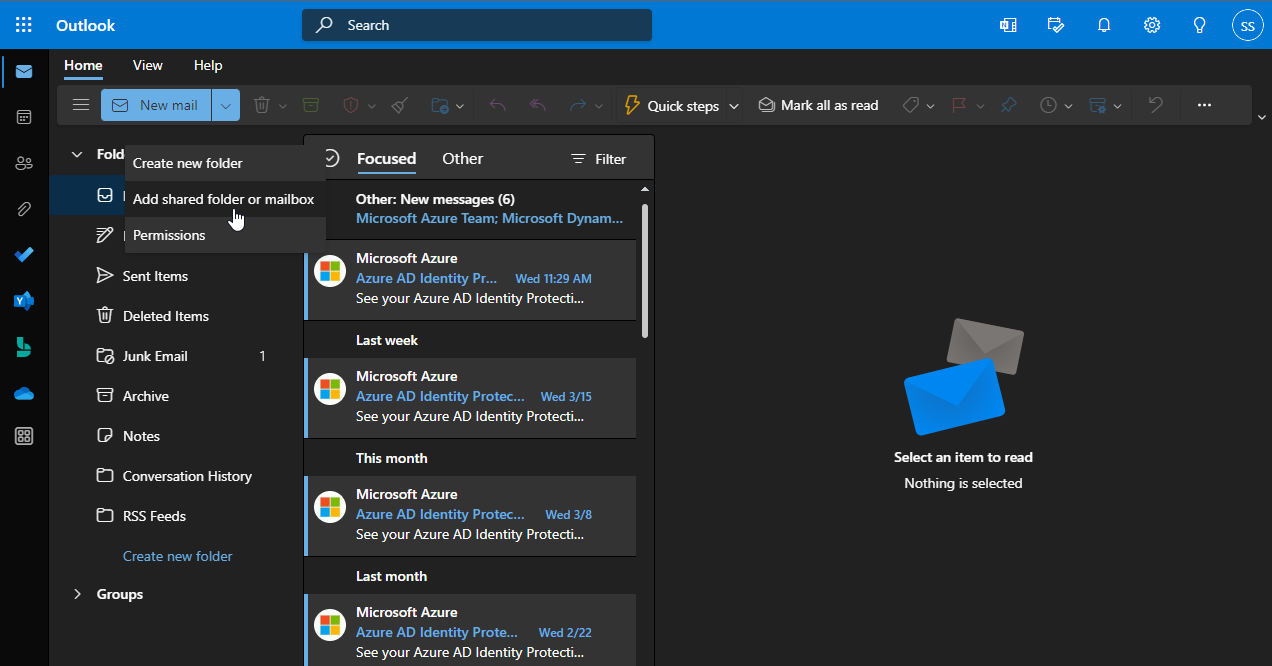Collapse the Folders section chevron
This screenshot has height=666, width=1272.
pos(77,154)
